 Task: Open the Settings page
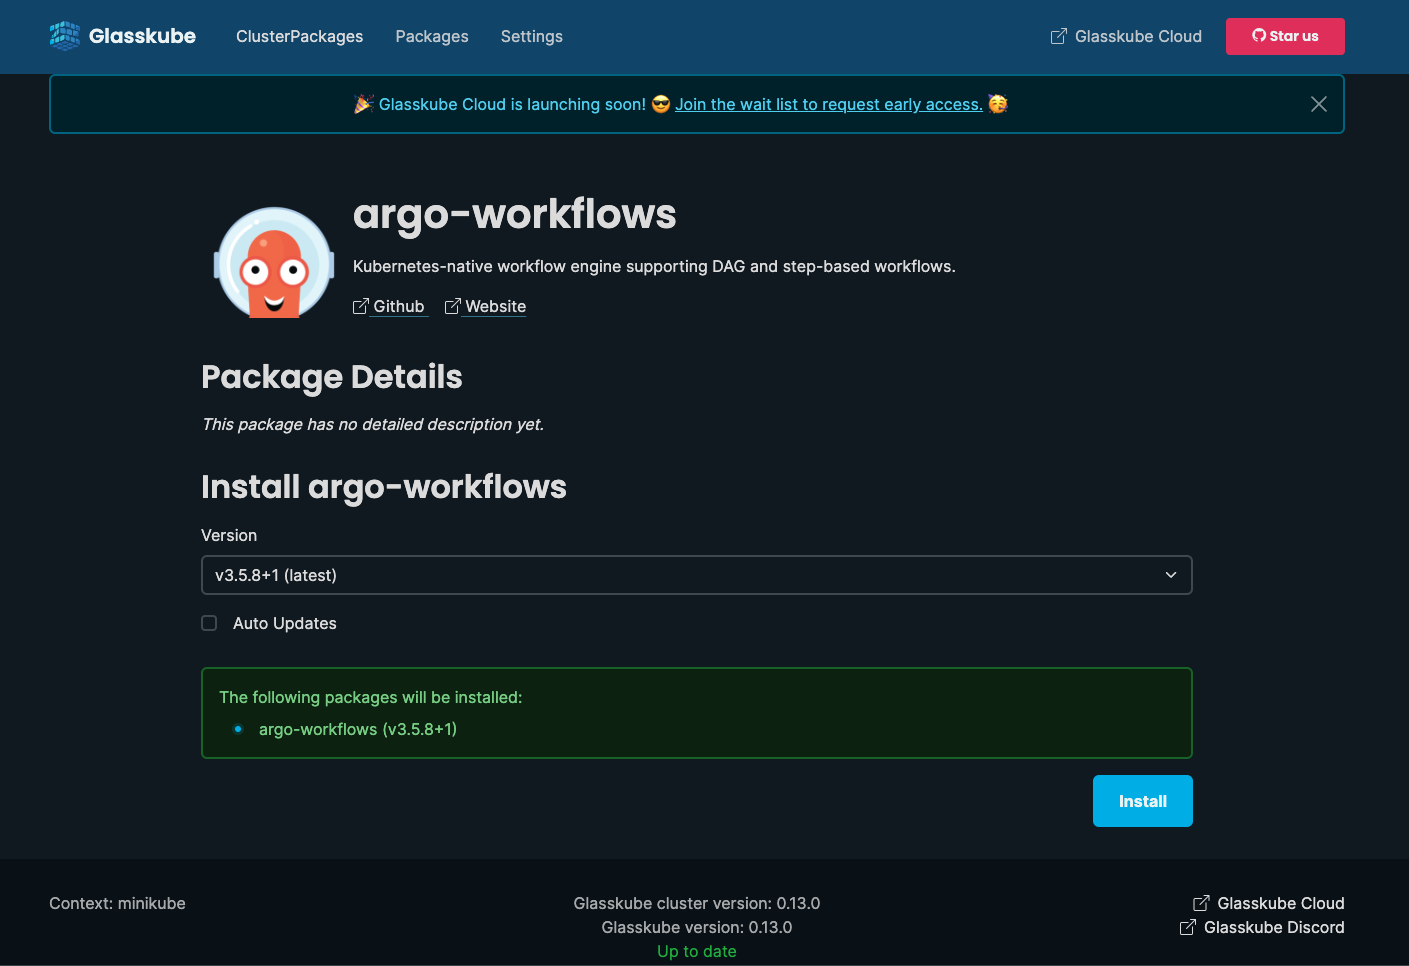click(x=531, y=36)
